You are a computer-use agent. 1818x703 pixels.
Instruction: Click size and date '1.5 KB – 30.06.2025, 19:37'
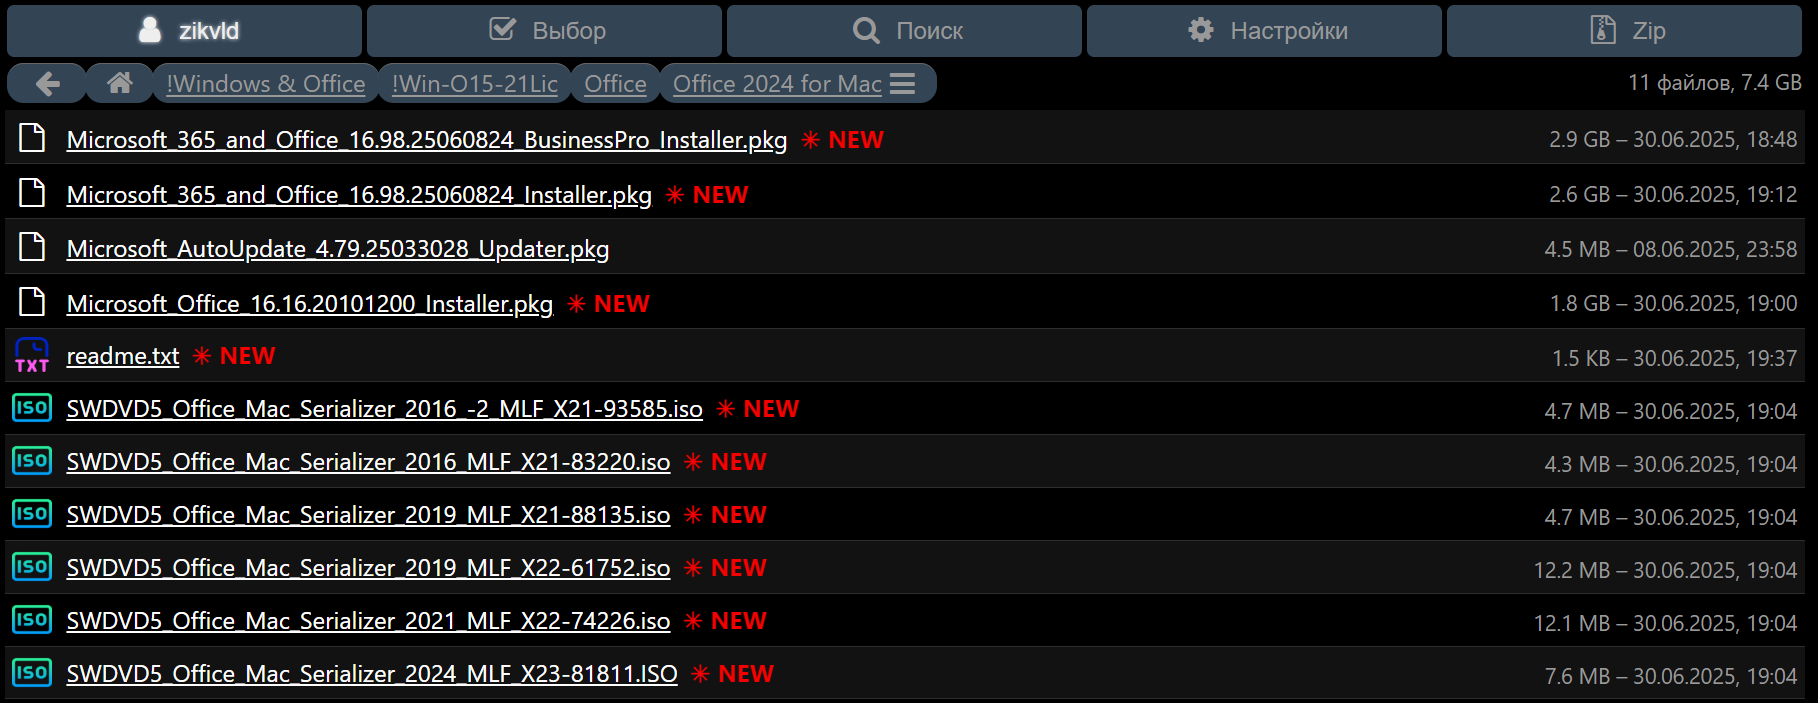(x=1675, y=358)
